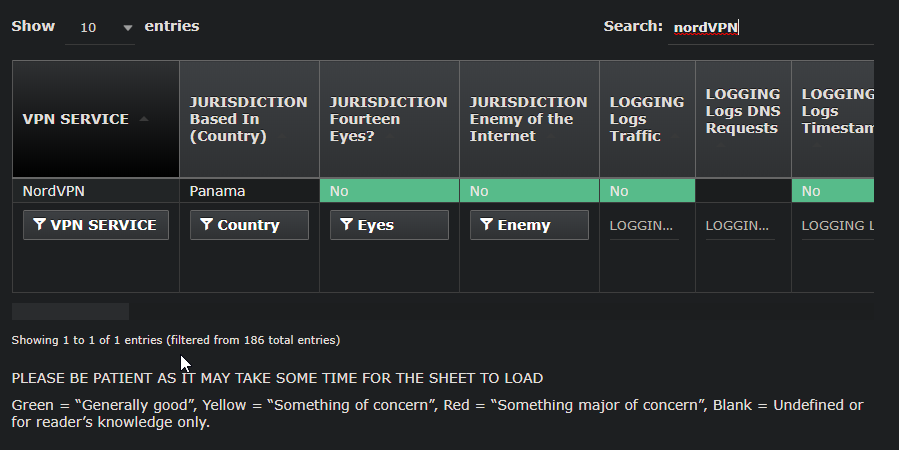The image size is (899, 450).
Task: Click the filter input under Logs Timestamps
Action: pos(837,227)
